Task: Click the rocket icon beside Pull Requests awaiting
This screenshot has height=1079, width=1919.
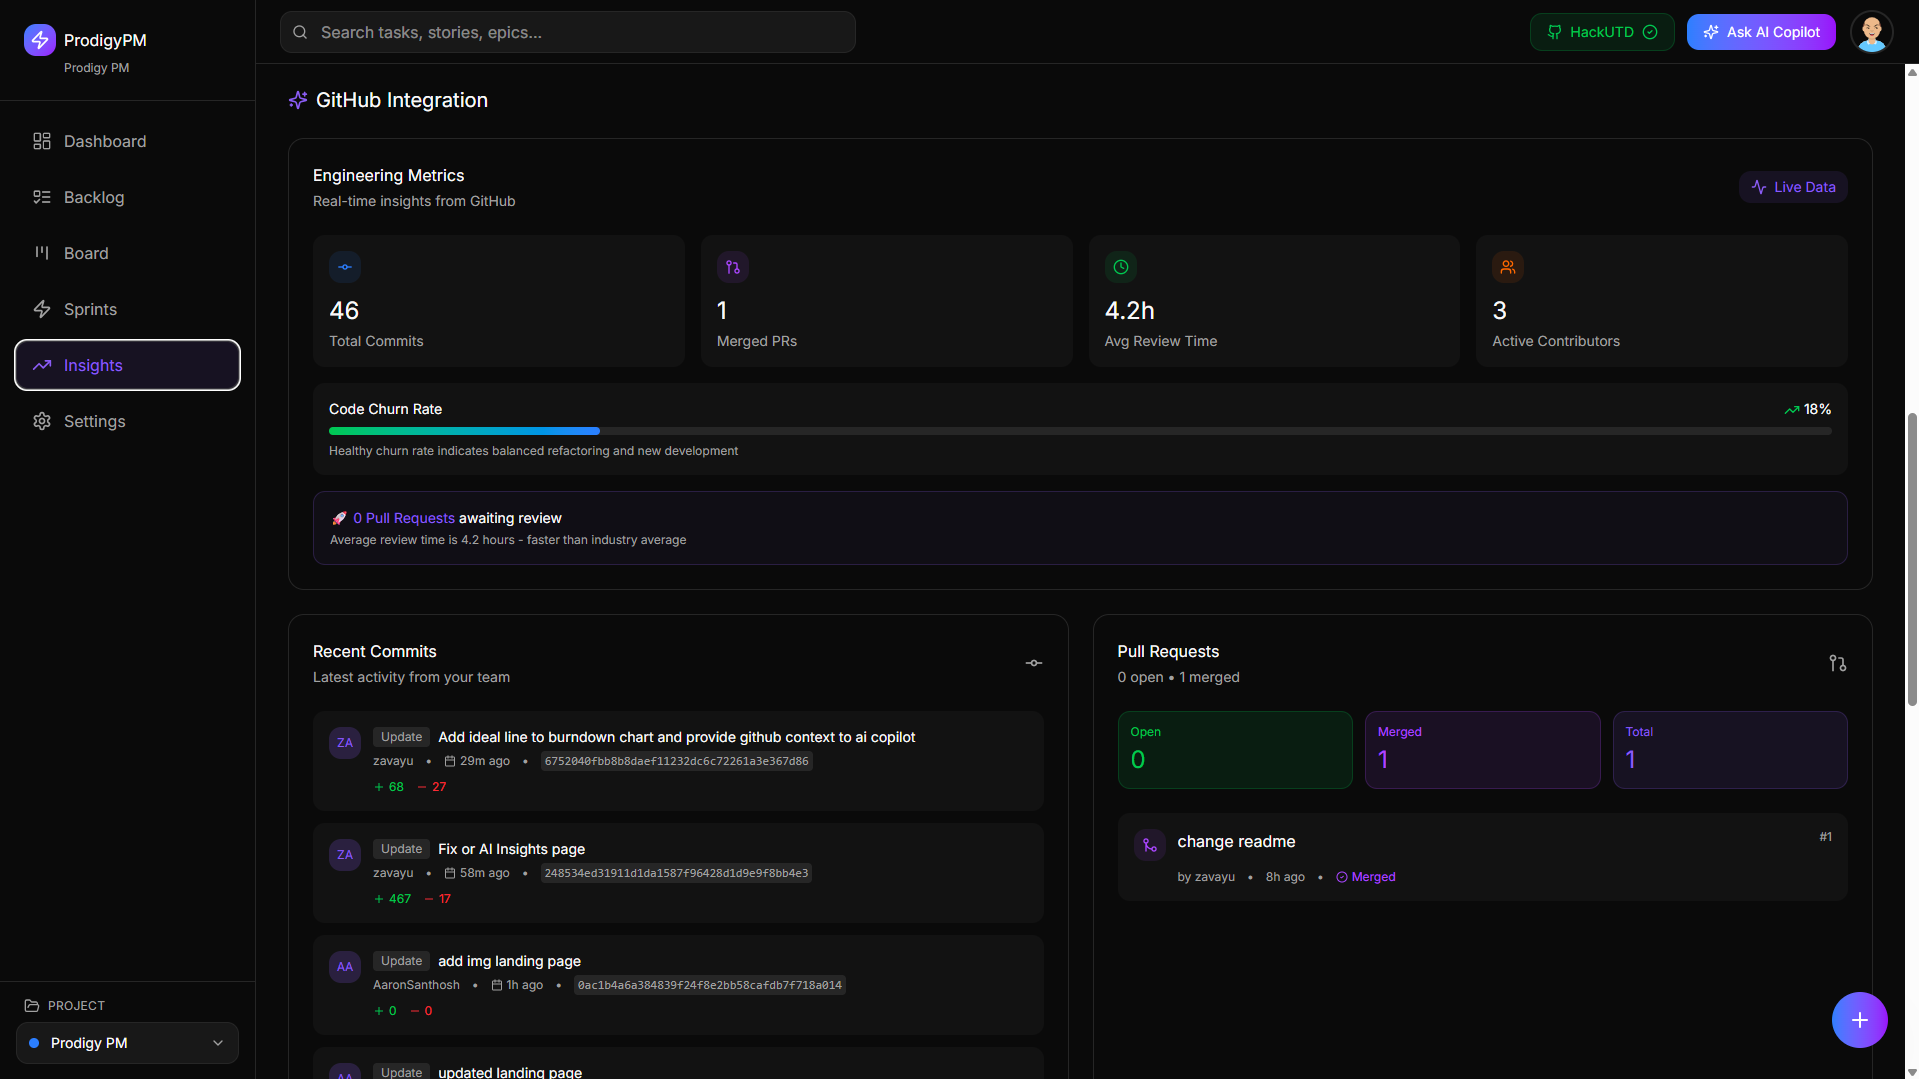Action: coord(339,518)
